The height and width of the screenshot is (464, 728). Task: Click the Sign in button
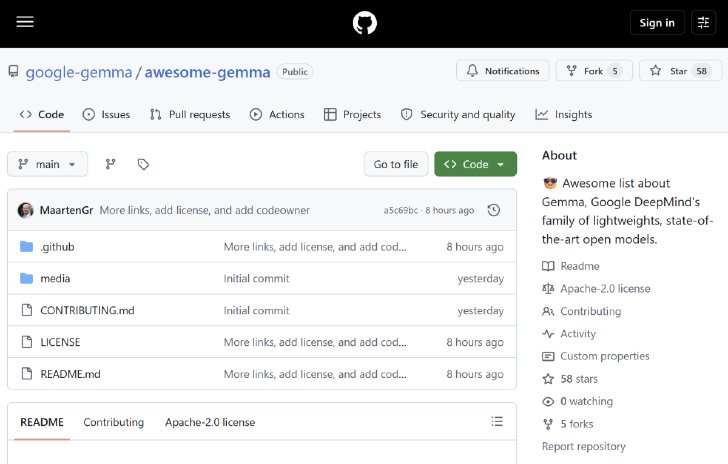coord(657,22)
